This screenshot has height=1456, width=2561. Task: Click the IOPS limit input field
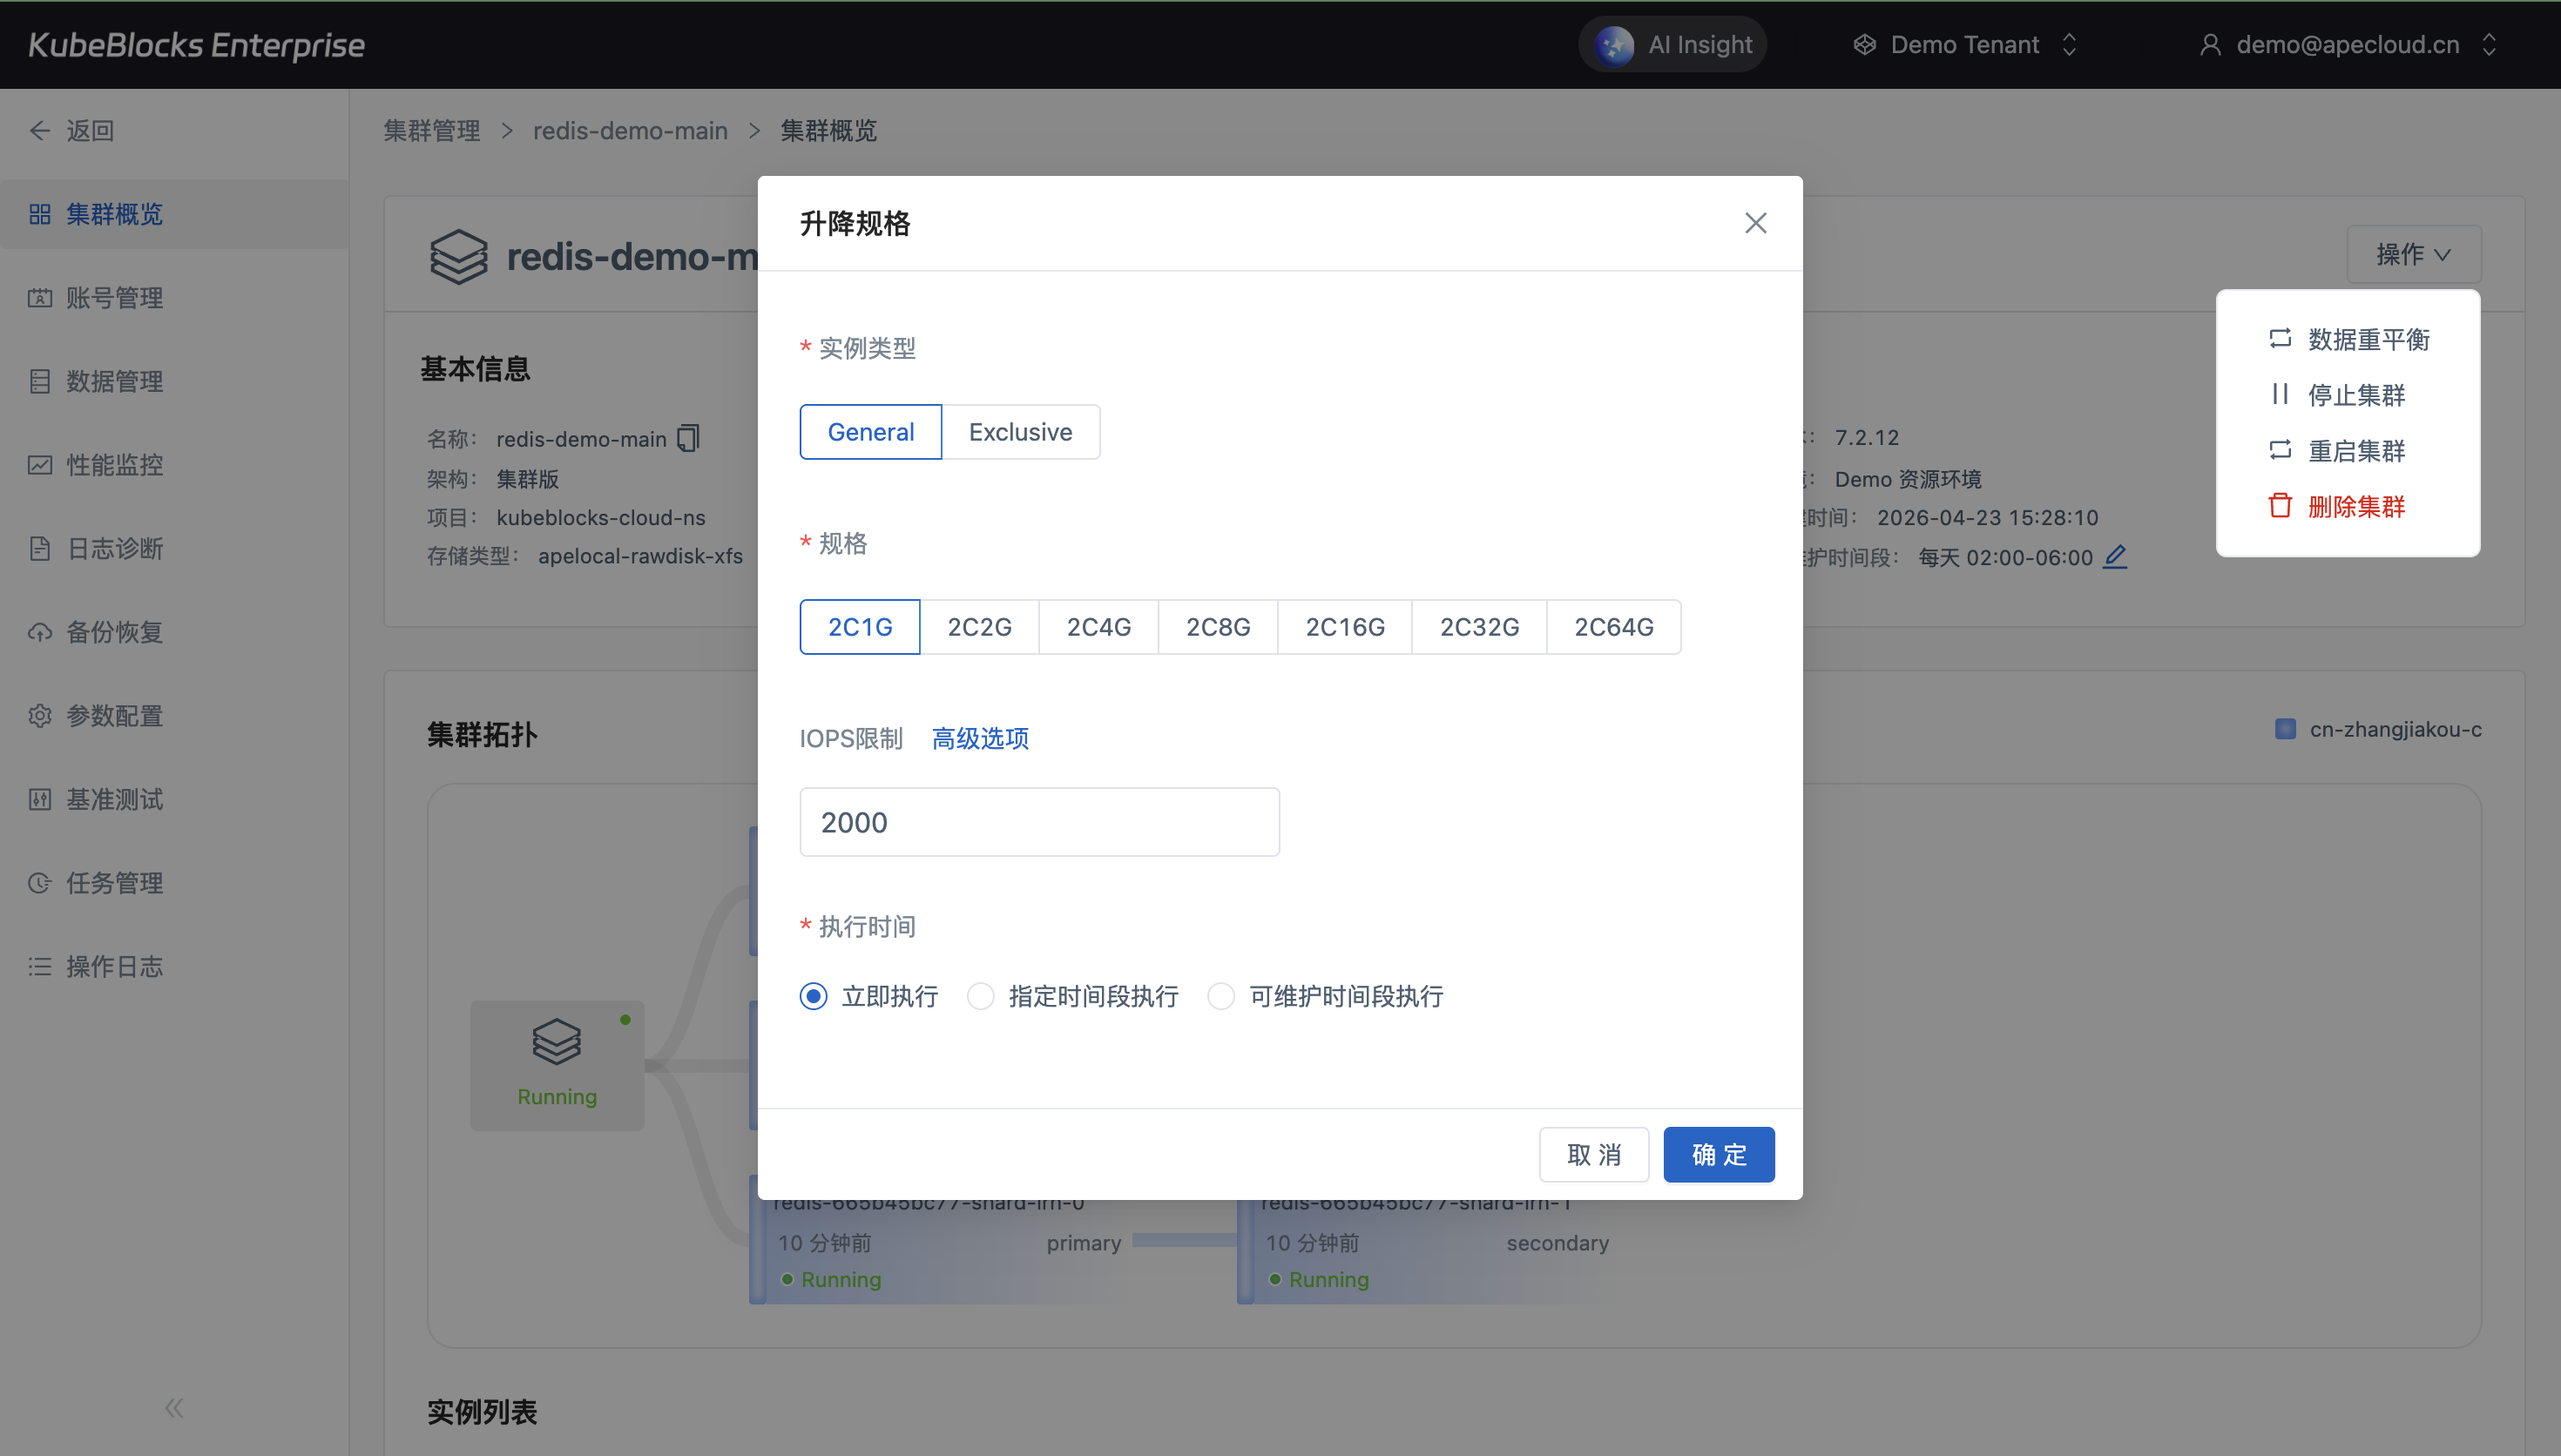click(x=1039, y=822)
